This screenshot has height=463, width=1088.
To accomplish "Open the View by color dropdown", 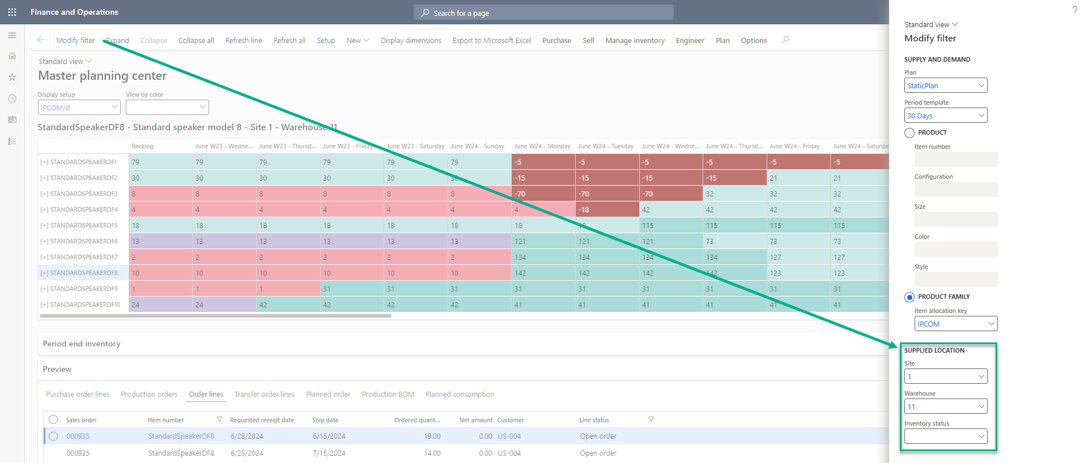I will click(x=167, y=107).
